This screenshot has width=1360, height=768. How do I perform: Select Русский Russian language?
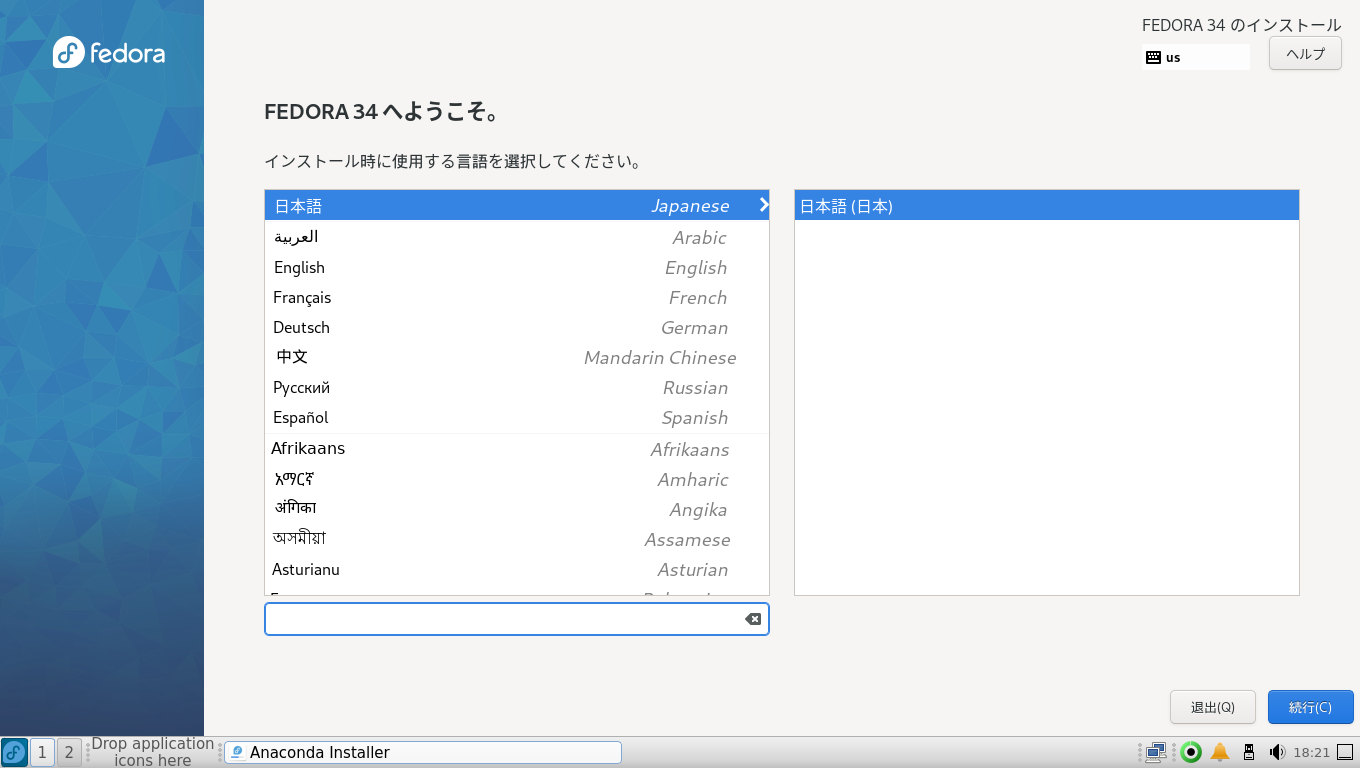coord(516,387)
